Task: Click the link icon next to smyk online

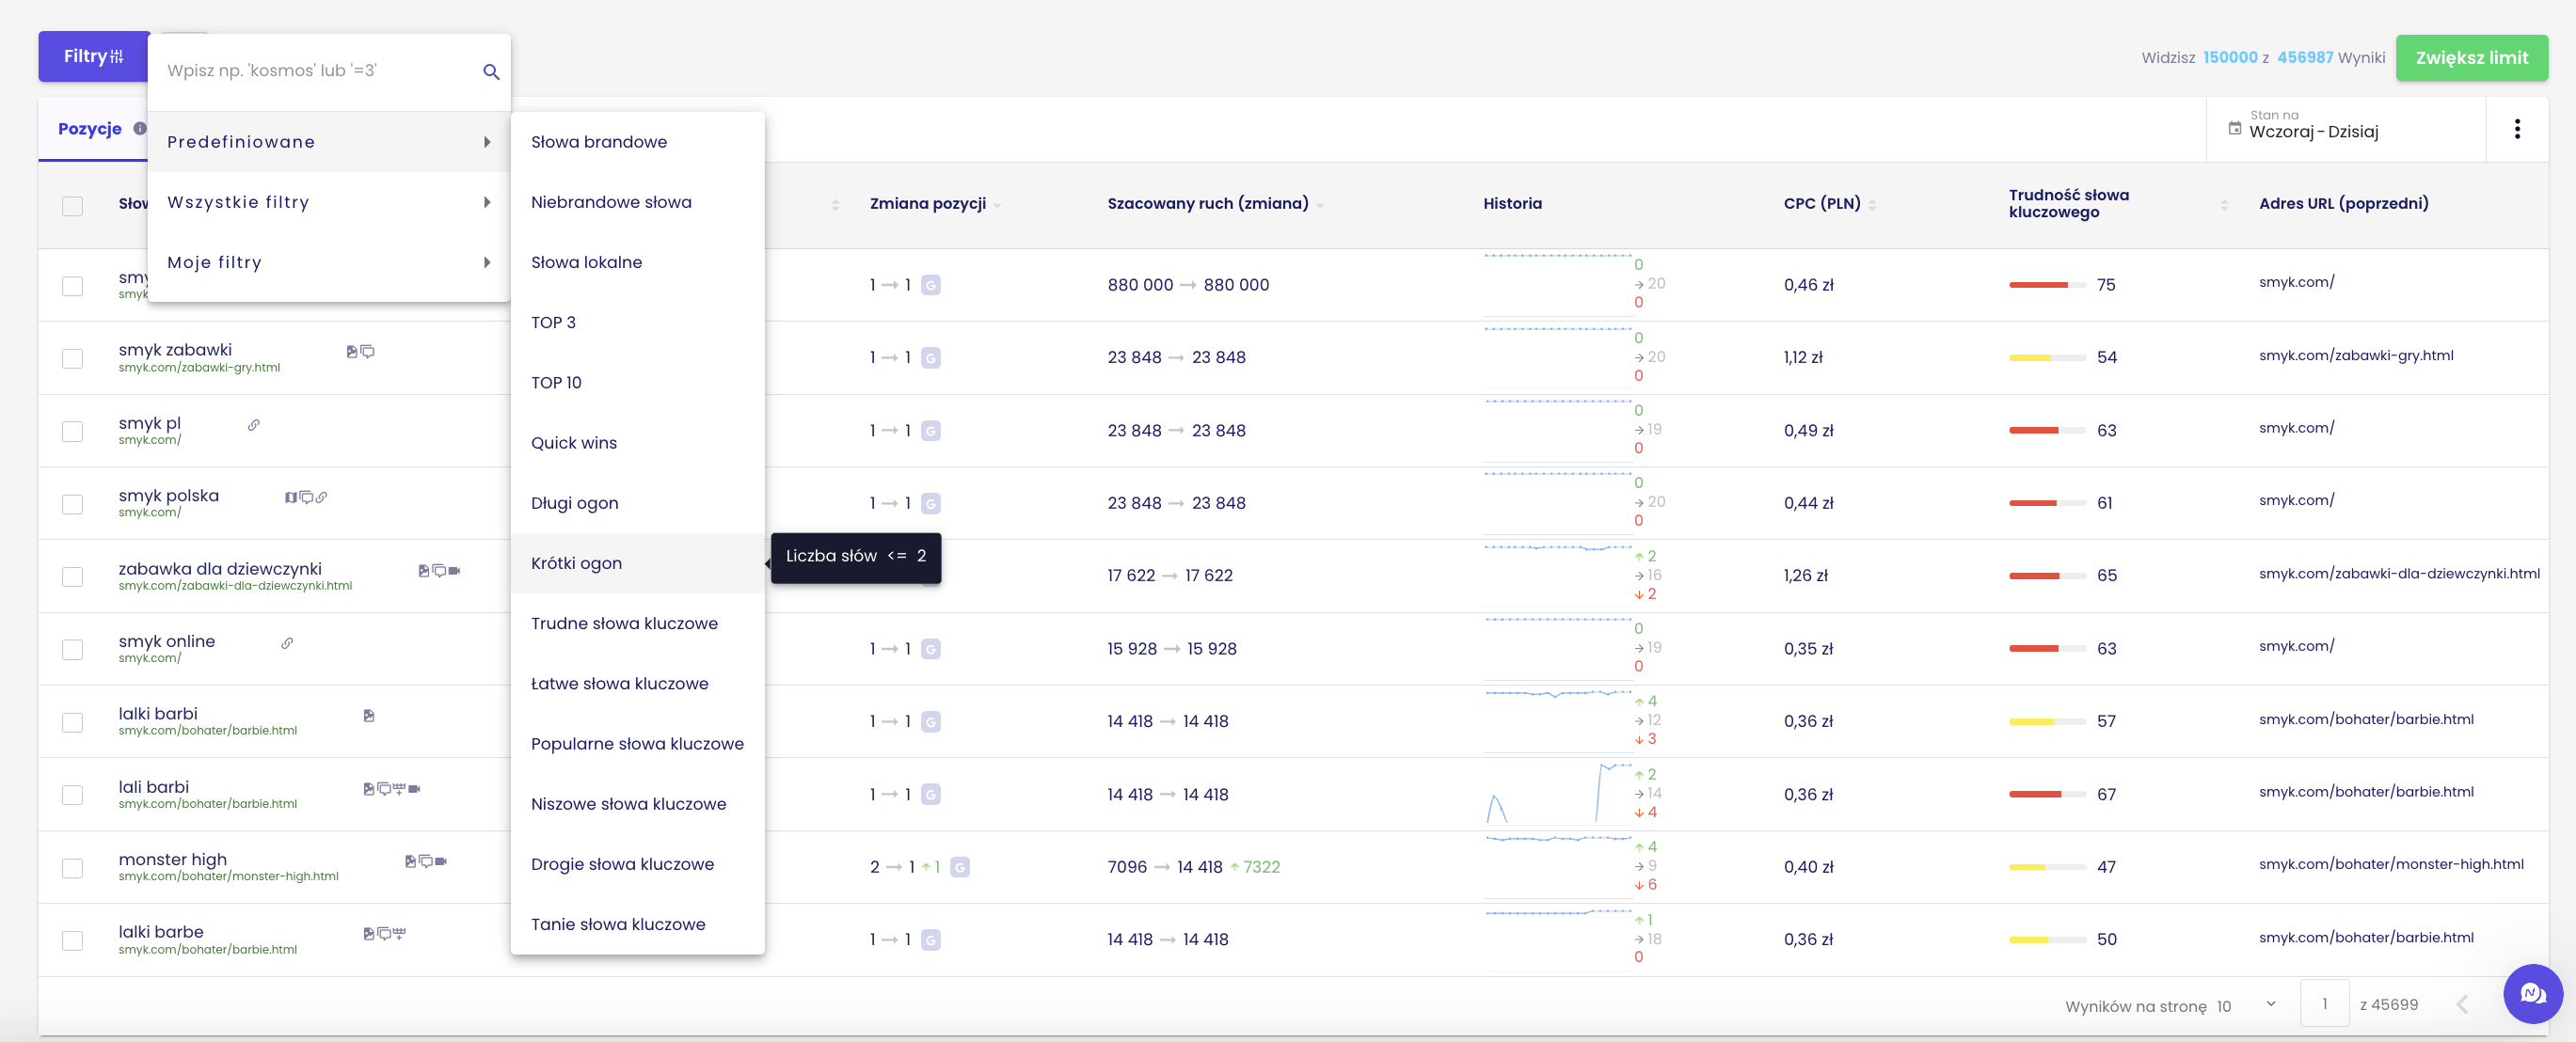Action: 287,643
